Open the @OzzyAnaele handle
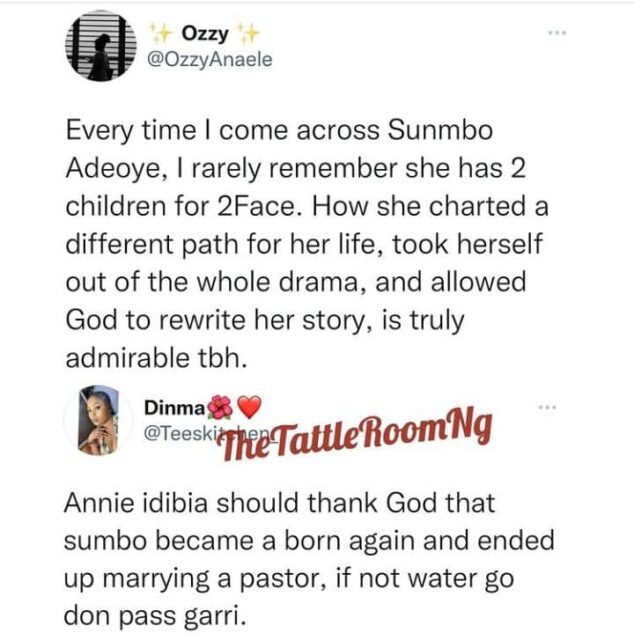Screen dimensions: 634x640 coord(206,63)
